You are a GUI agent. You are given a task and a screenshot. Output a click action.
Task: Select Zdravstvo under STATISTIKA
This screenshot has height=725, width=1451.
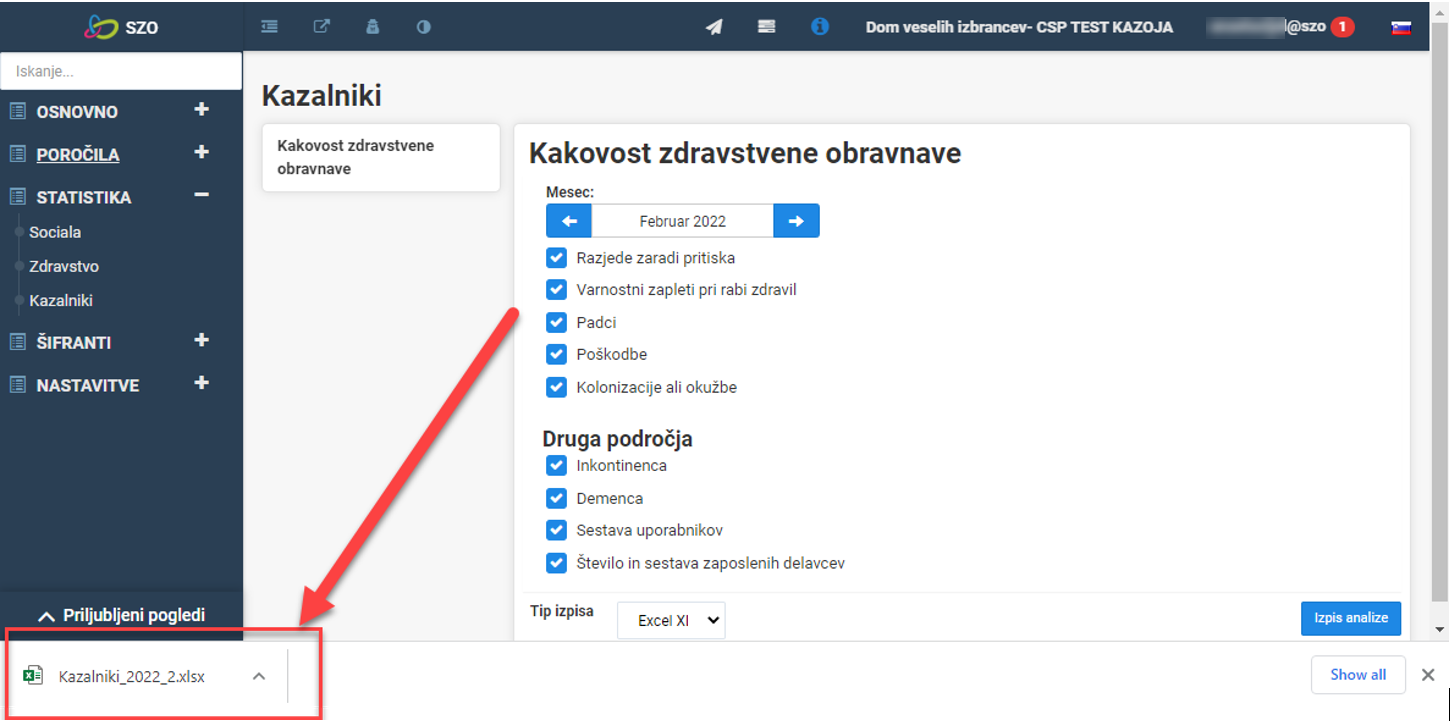pos(64,267)
